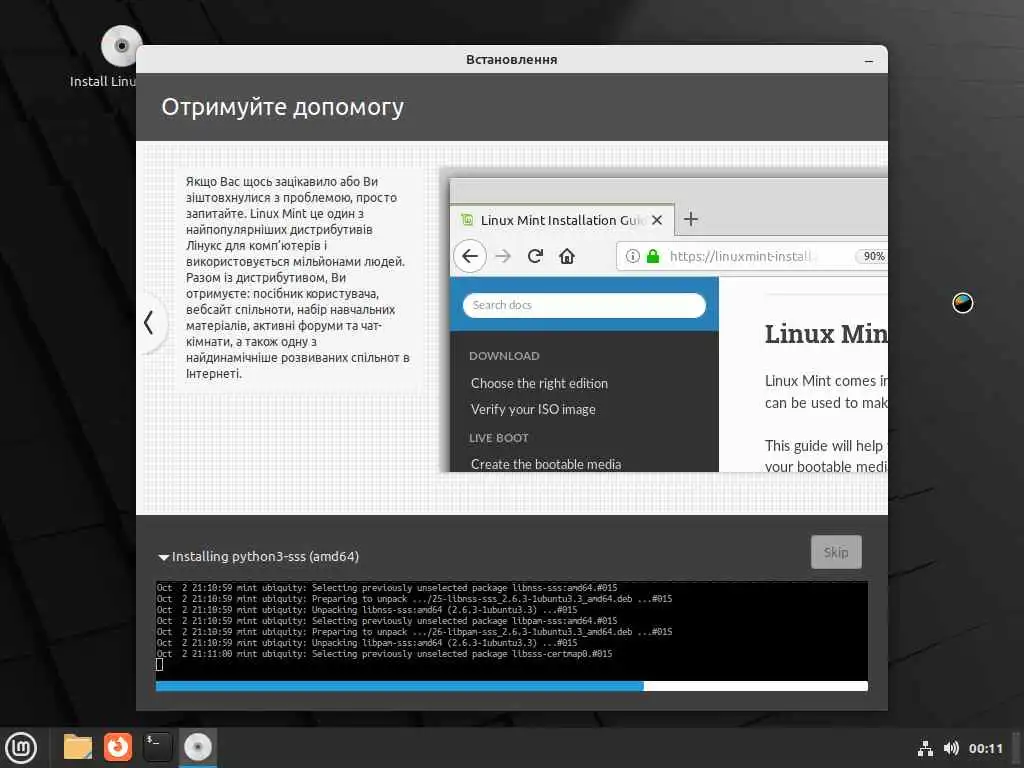This screenshot has height=768, width=1024.
Task: Open the Verify your ISO image link
Action: [x=533, y=409]
